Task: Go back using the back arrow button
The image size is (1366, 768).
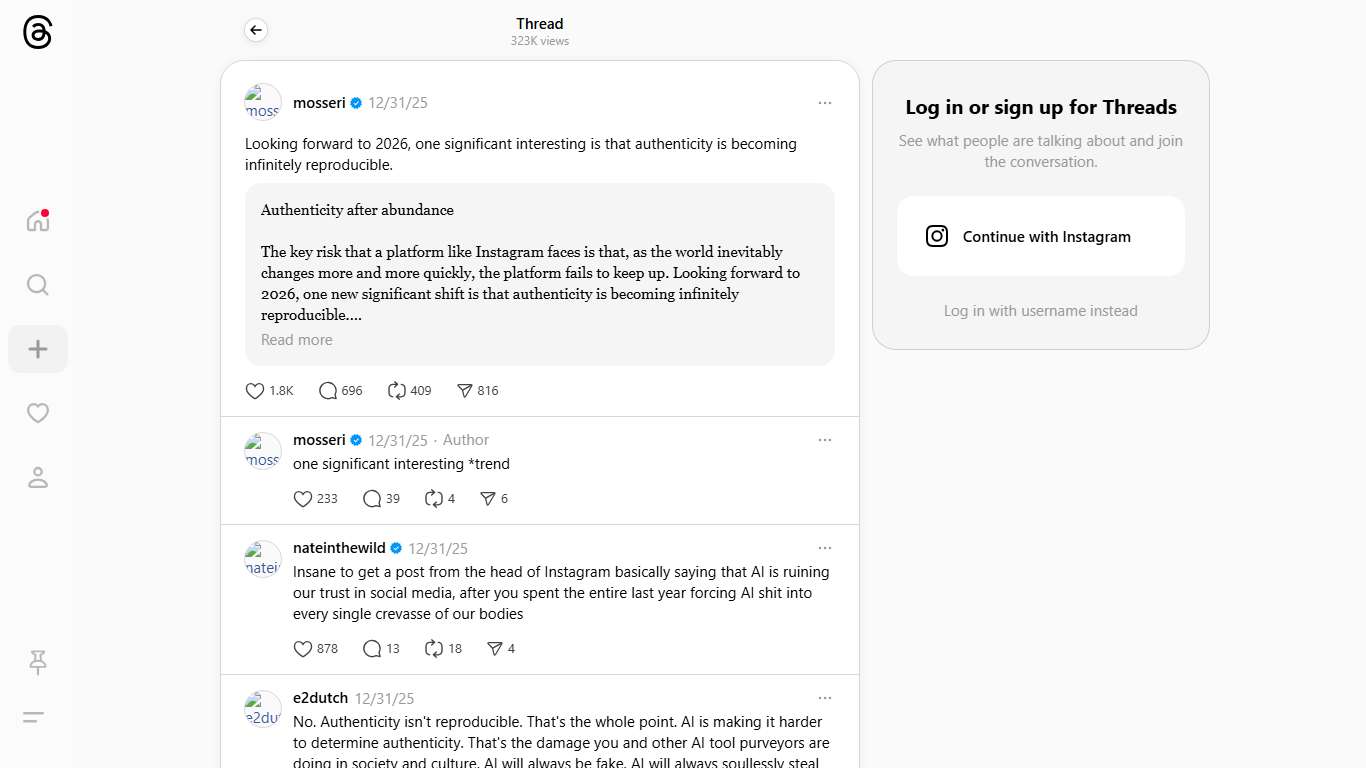Action: pos(256,30)
